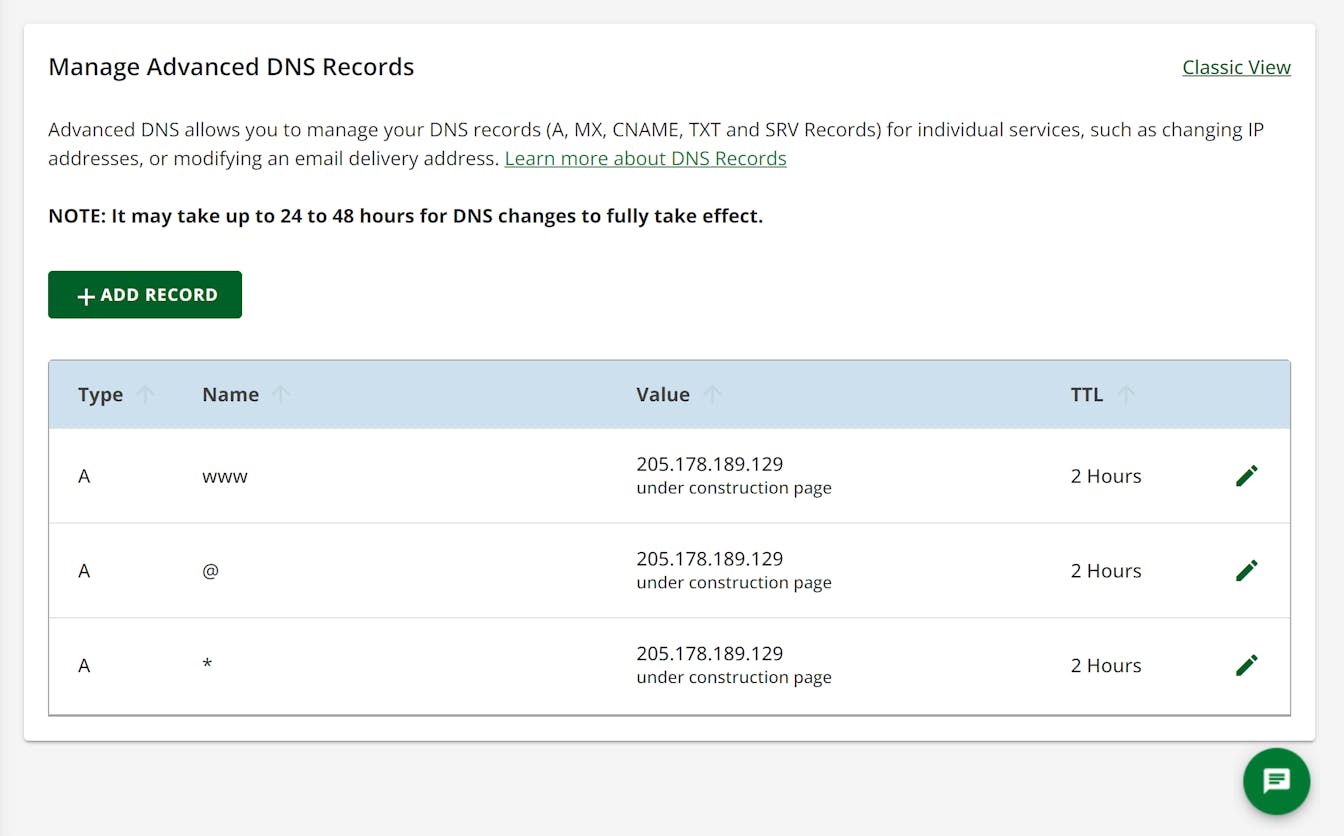
Task: Click the Value column header
Action: pos(662,395)
